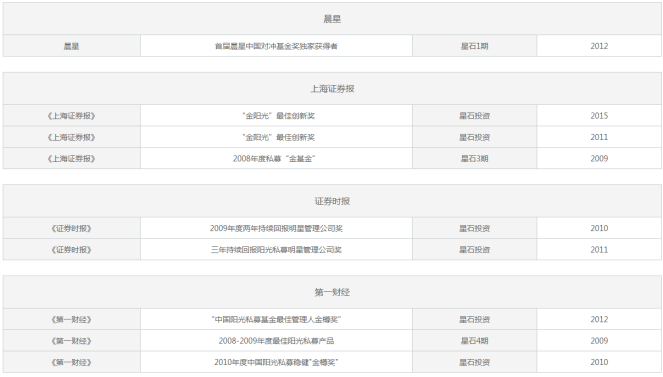663x377 pixels.
Task: Click the 上海证券报 section header
Action: pos(332,88)
